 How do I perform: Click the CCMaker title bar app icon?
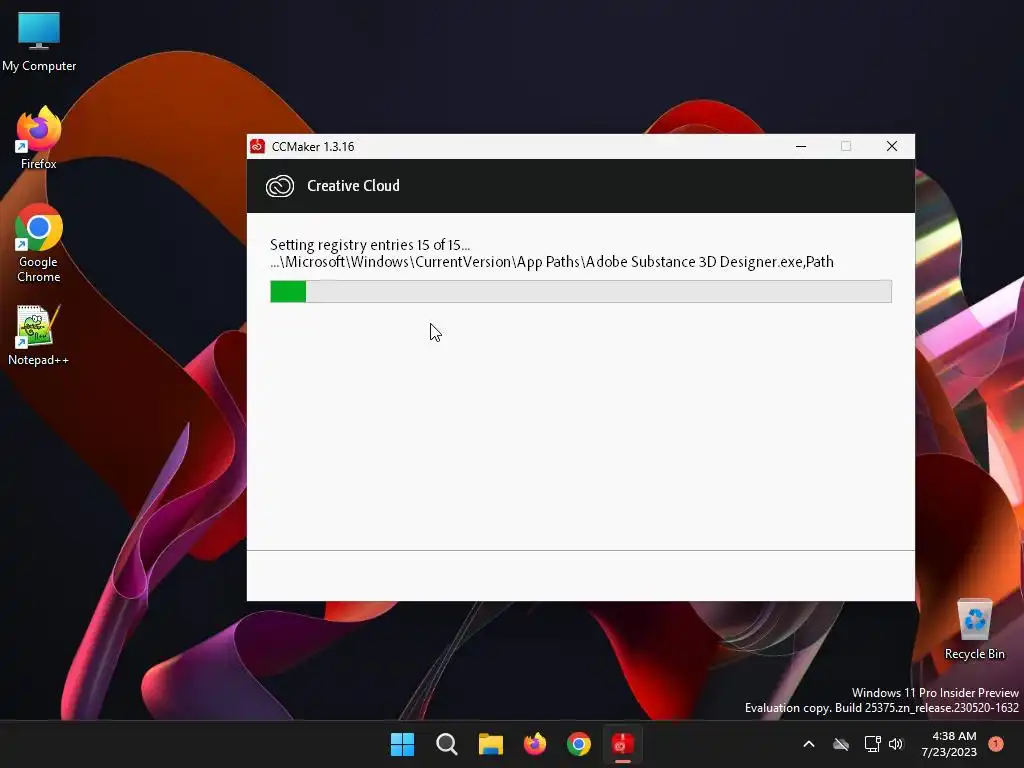(257, 146)
